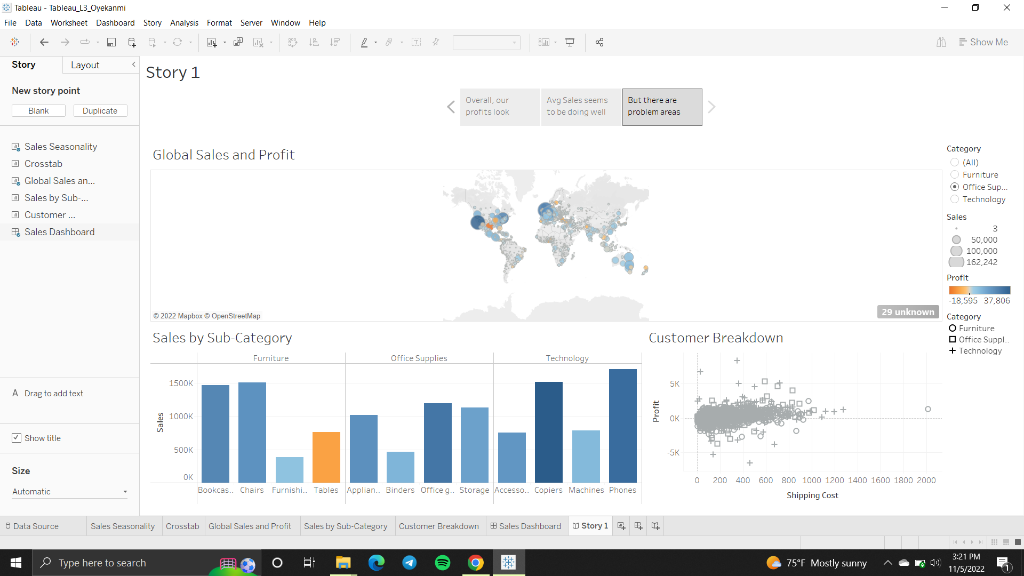Switch to the Sales Dashboard sheet tab

[525, 526]
